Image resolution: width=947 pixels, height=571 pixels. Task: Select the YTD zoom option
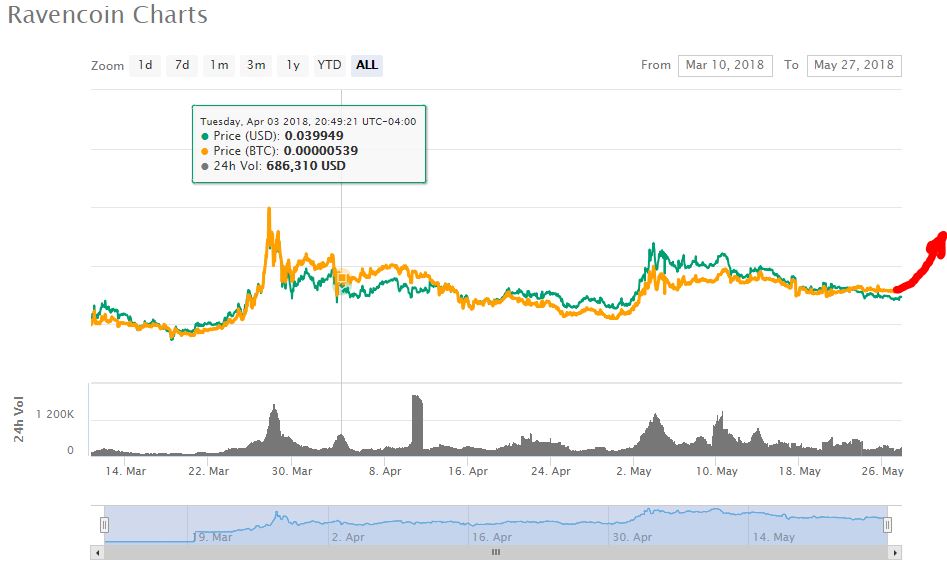[330, 65]
